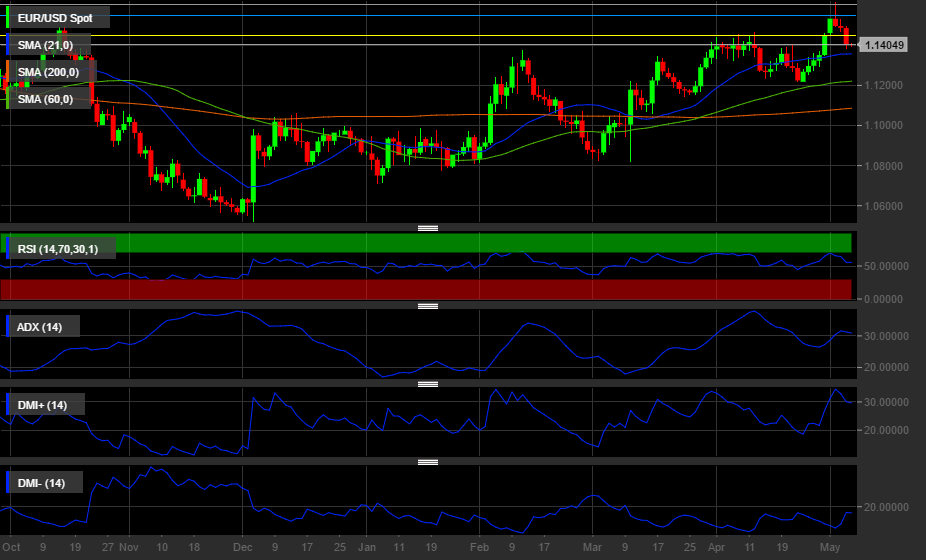Screen dimensions: 926x560
Task: Grab the splitter handle above the DMI- pane
Action: click(x=428, y=462)
